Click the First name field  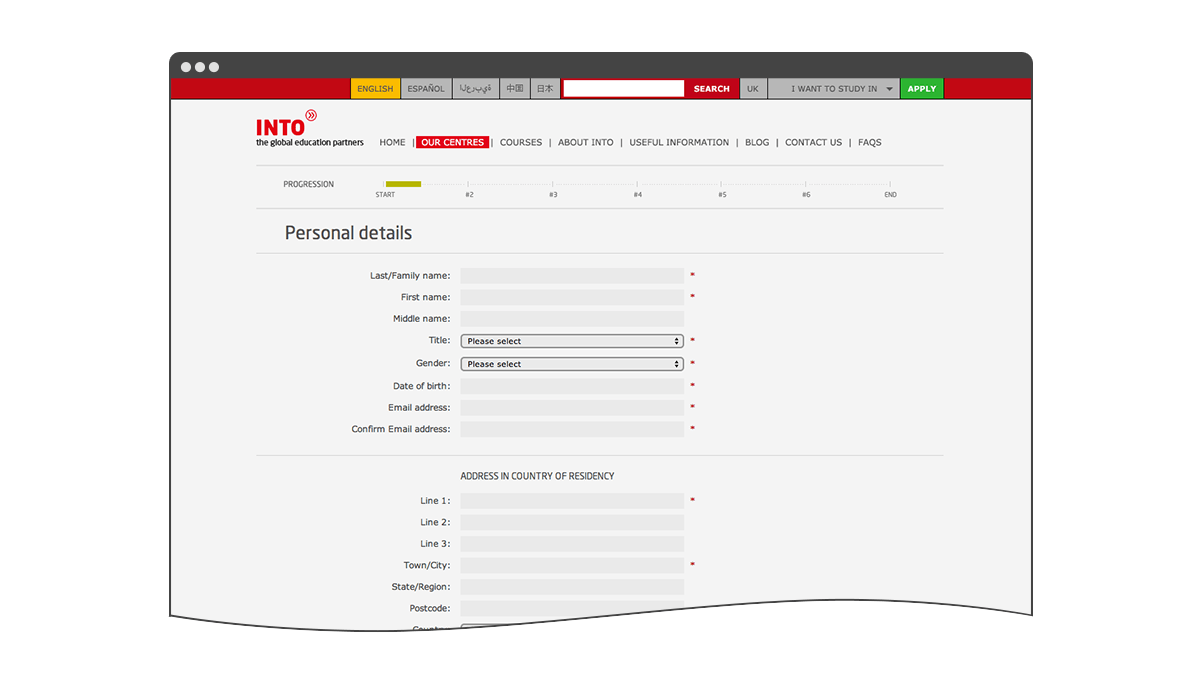(572, 297)
